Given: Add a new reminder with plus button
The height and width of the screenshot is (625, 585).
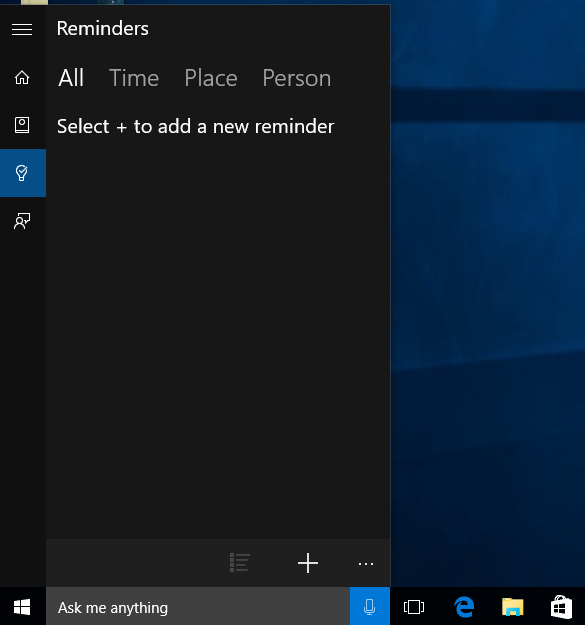Looking at the screenshot, I should 308,563.
